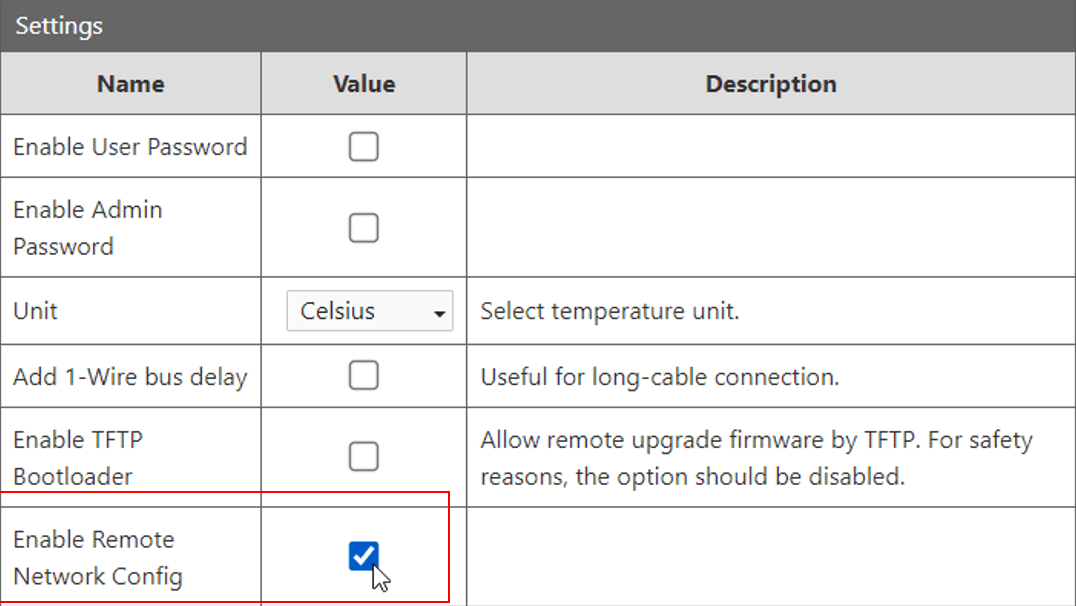Click the 'Useful for long-cable connection.' description
Image resolution: width=1076 pixels, height=606 pixels.
pos(659,377)
